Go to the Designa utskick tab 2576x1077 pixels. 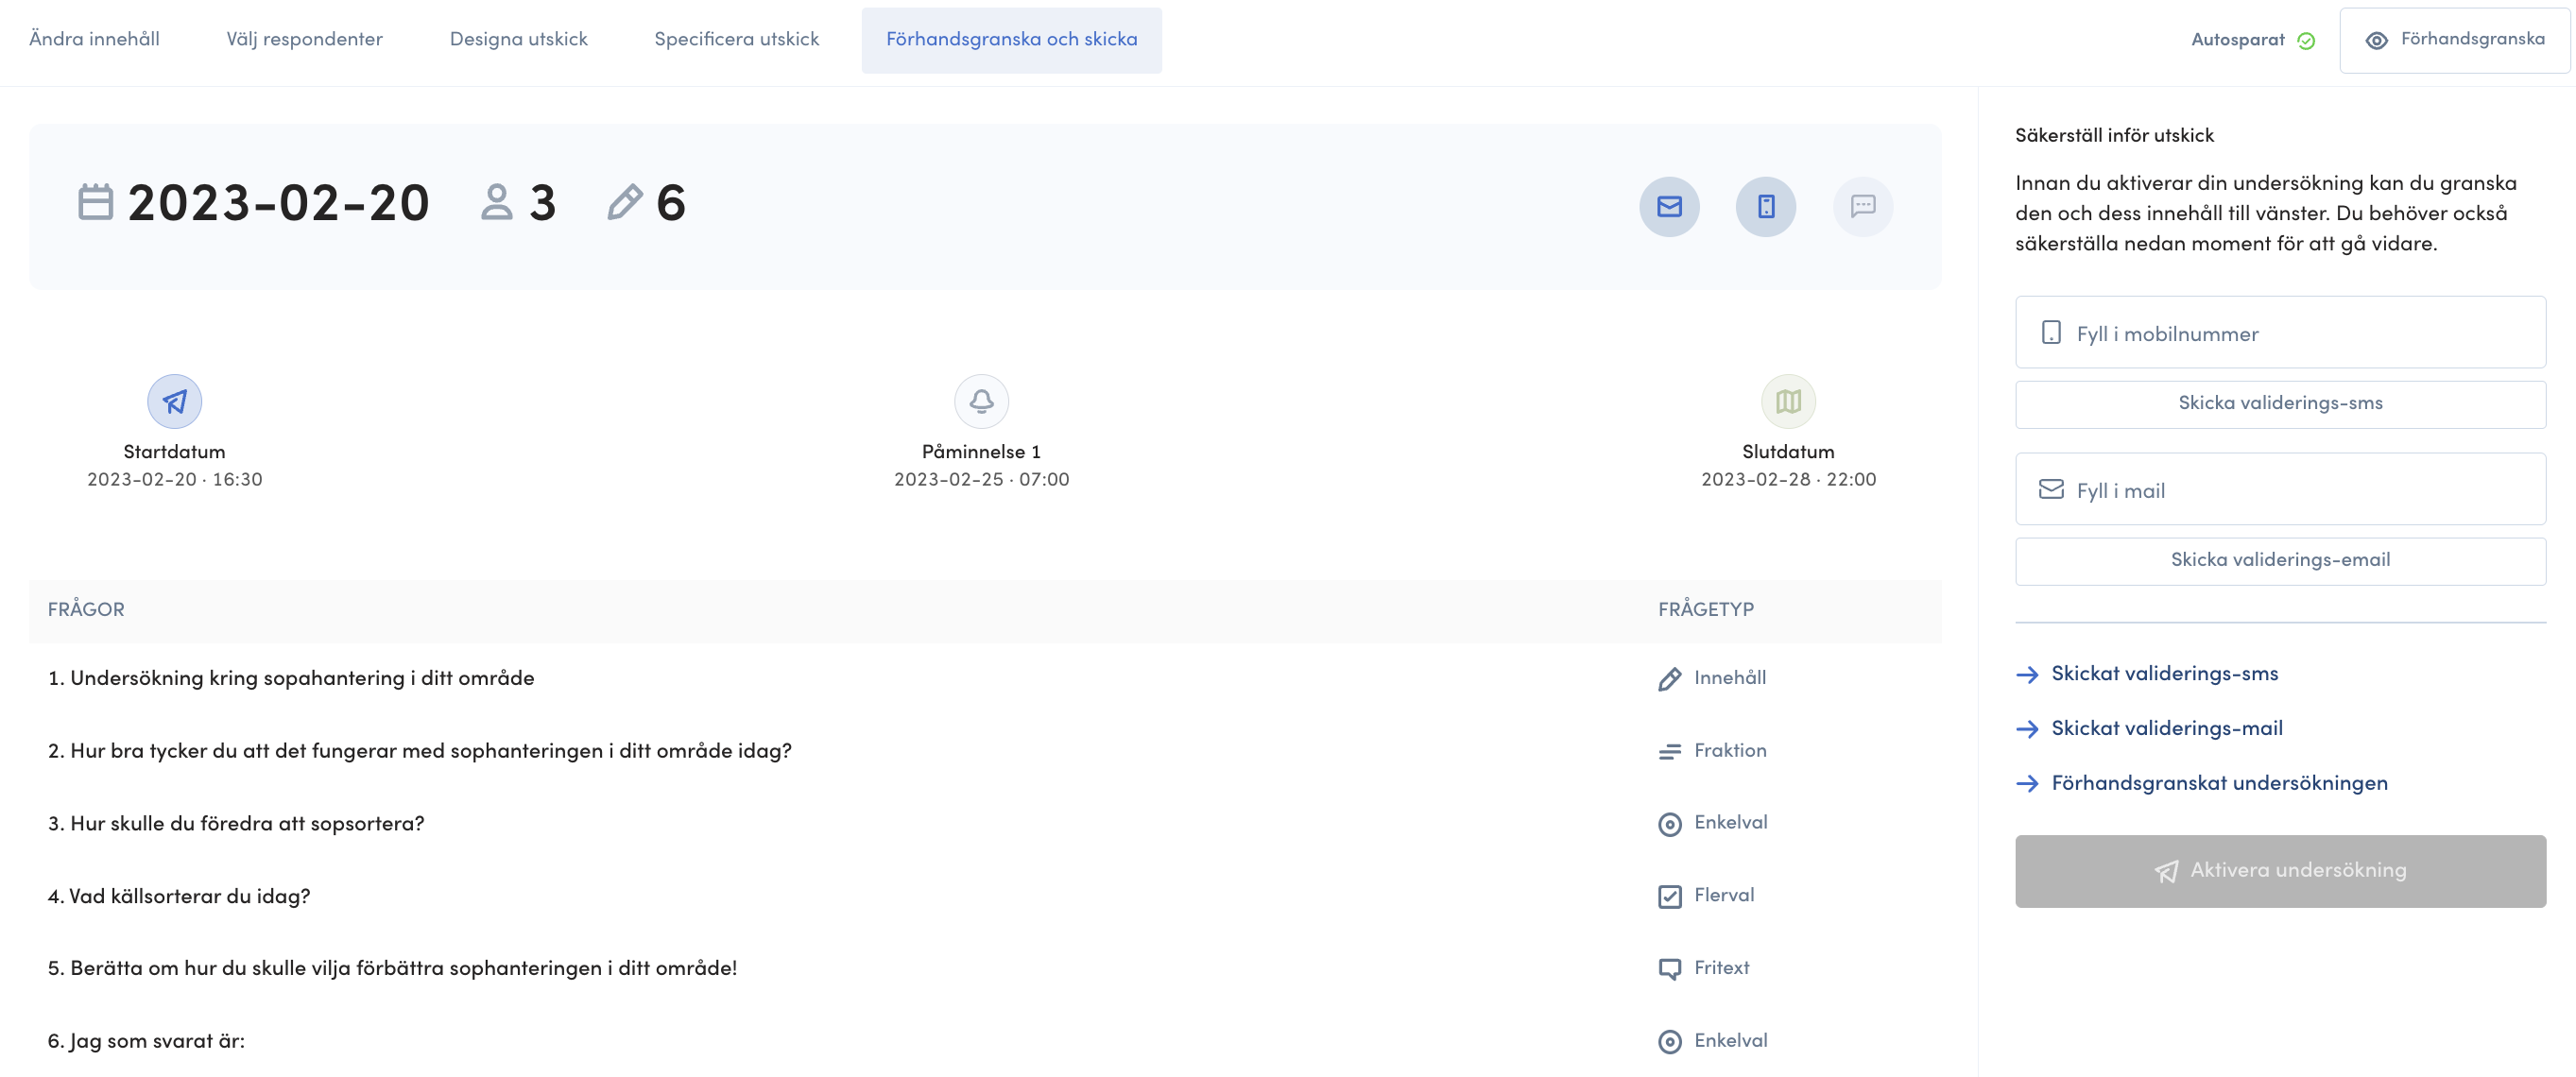(518, 39)
